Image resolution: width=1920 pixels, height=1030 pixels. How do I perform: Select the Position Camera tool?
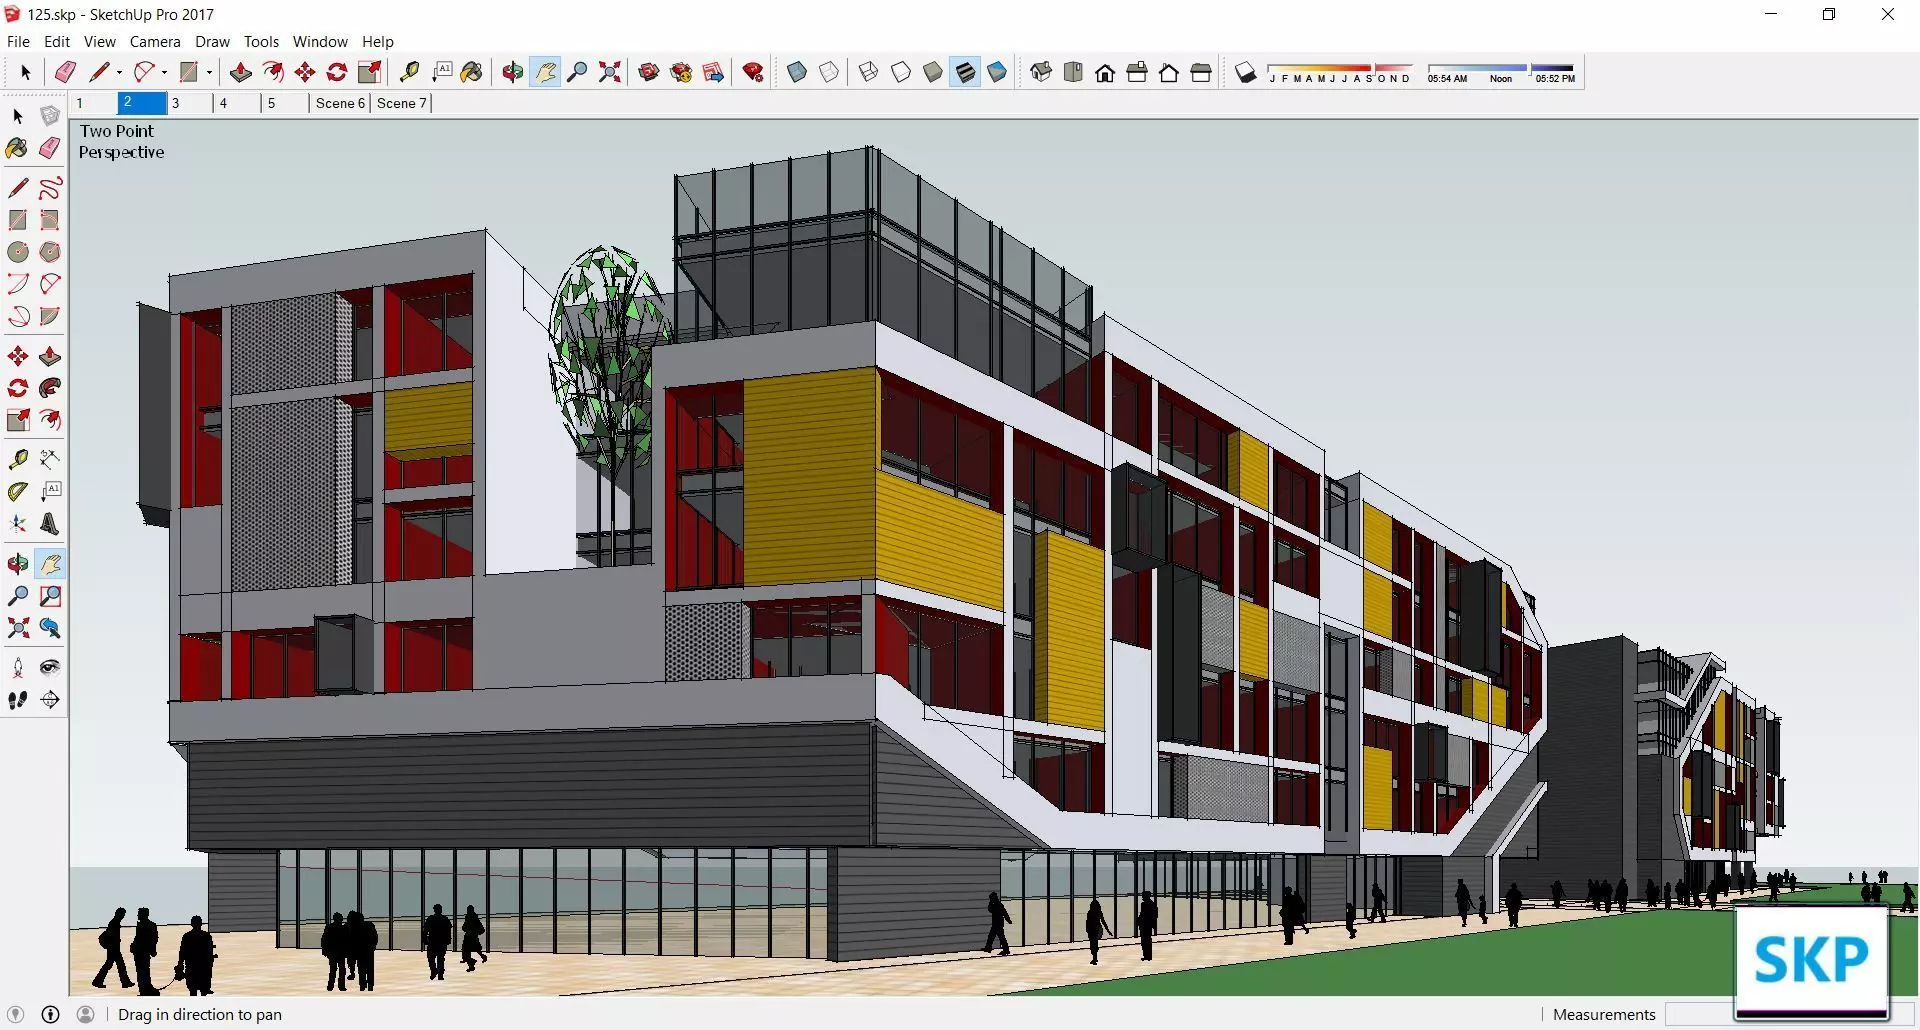(x=18, y=668)
